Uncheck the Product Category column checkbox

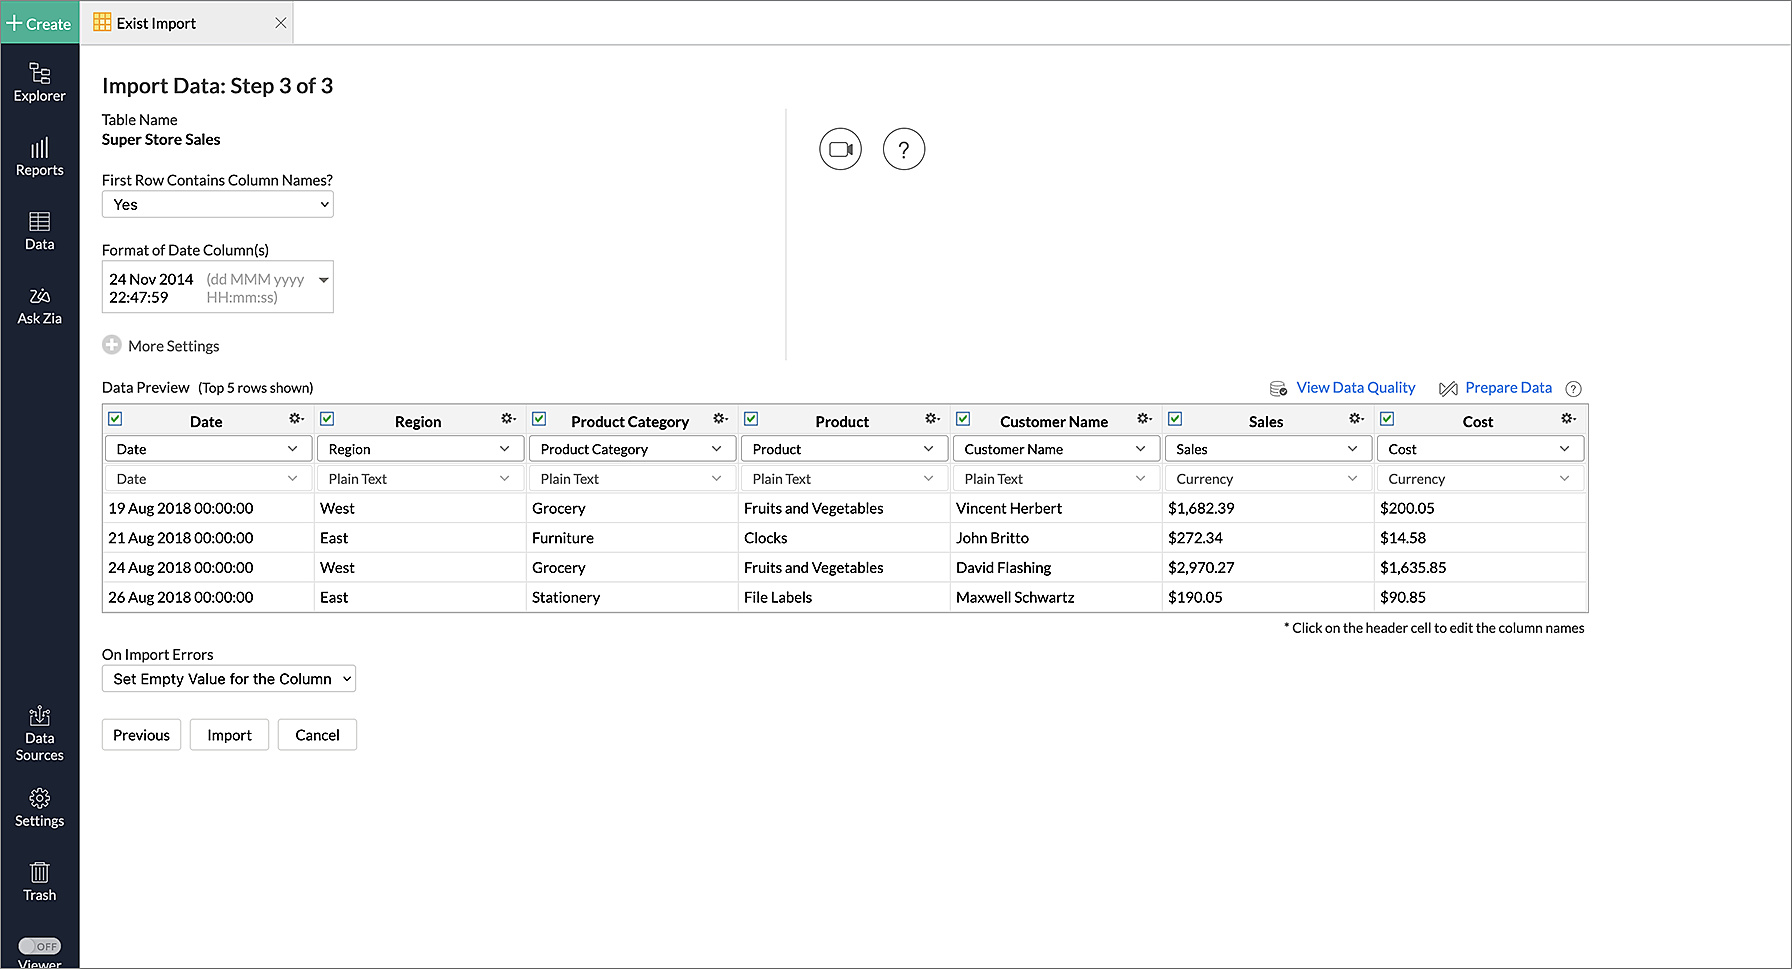539,419
